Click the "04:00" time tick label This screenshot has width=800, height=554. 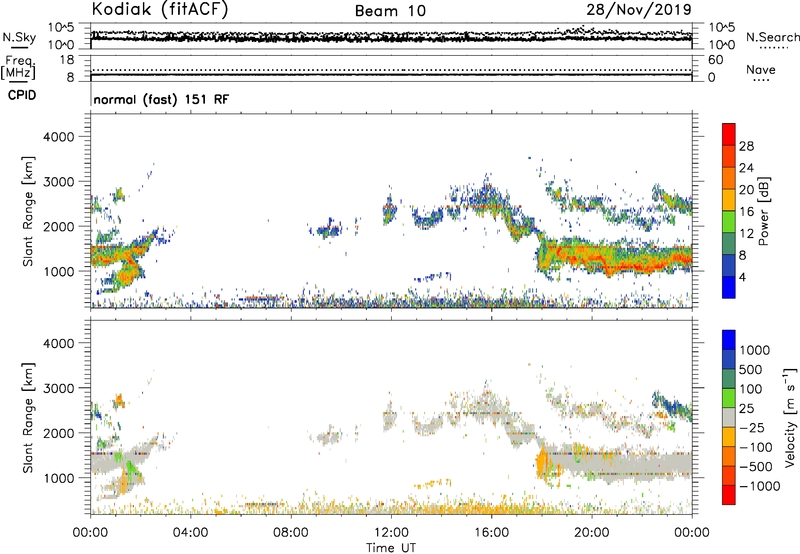[x=190, y=533]
